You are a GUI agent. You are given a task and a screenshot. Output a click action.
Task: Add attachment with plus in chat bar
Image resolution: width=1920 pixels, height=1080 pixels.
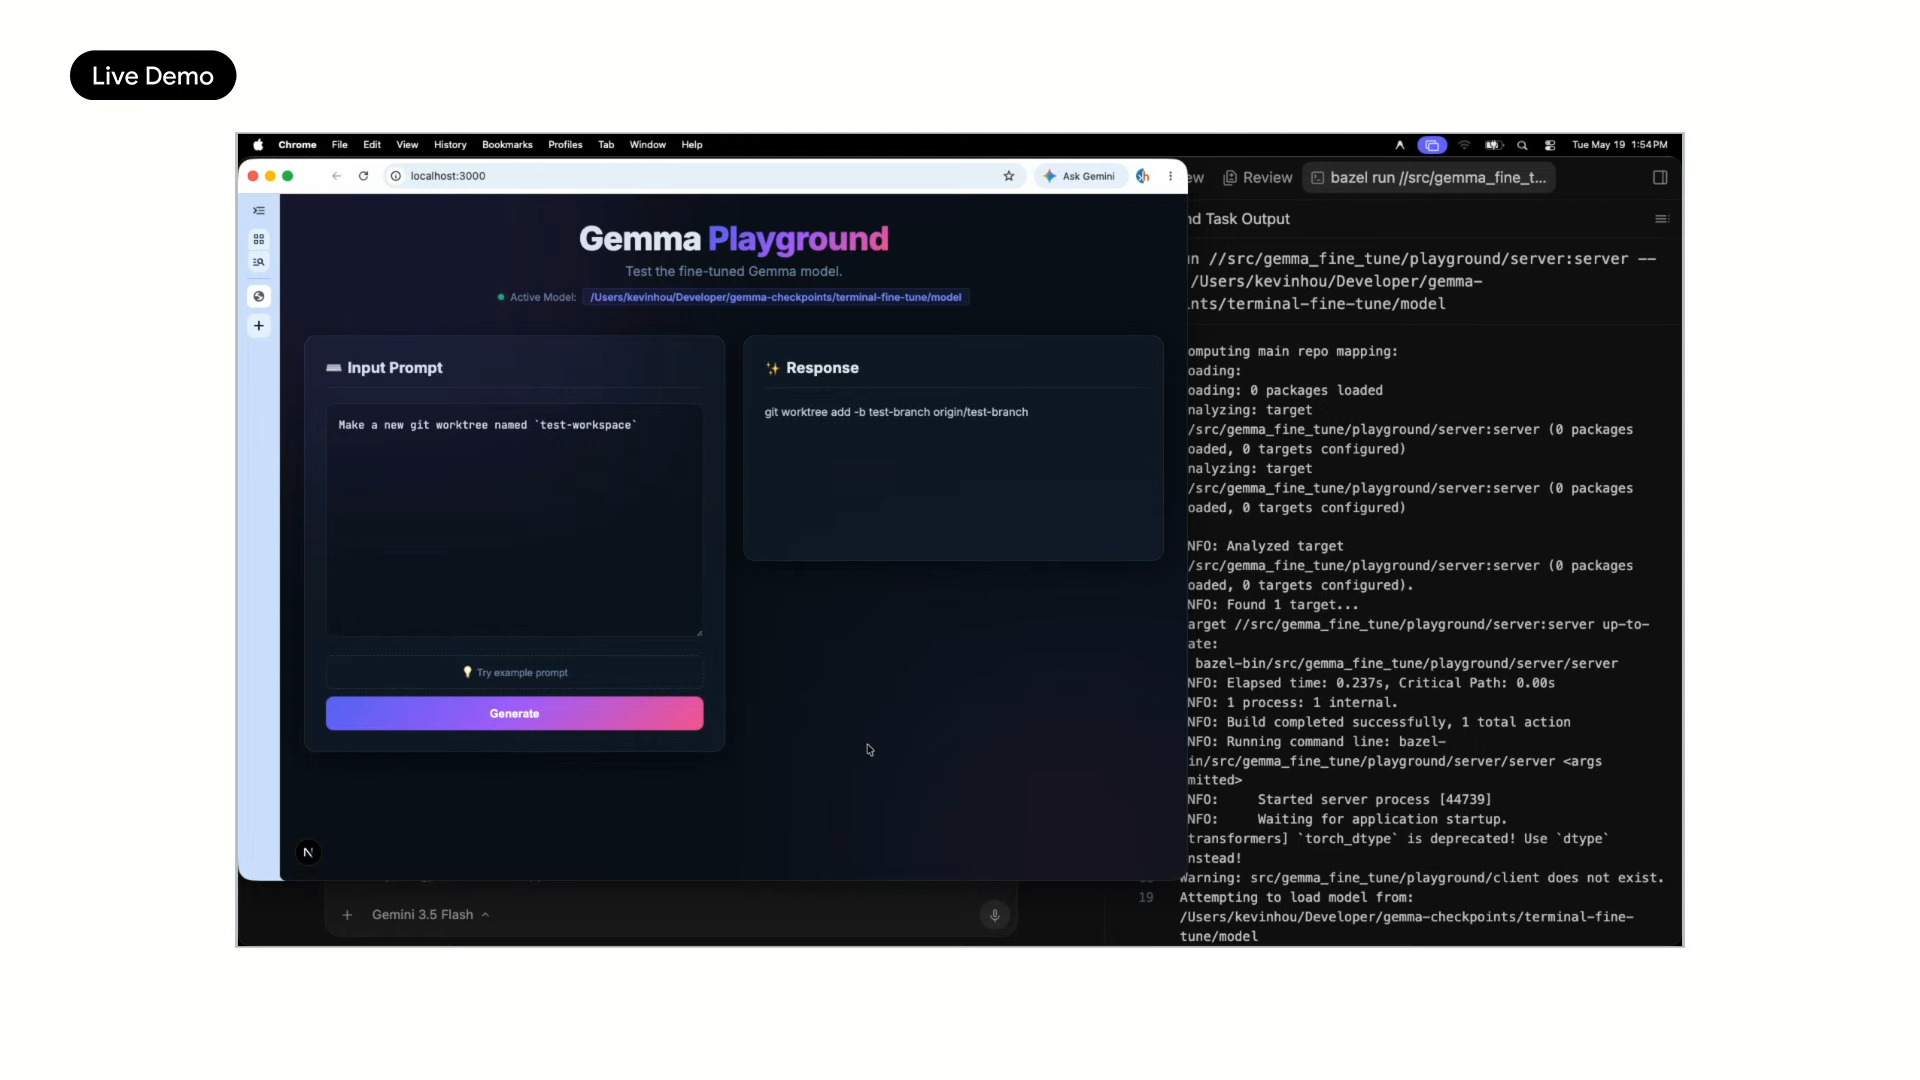point(347,915)
